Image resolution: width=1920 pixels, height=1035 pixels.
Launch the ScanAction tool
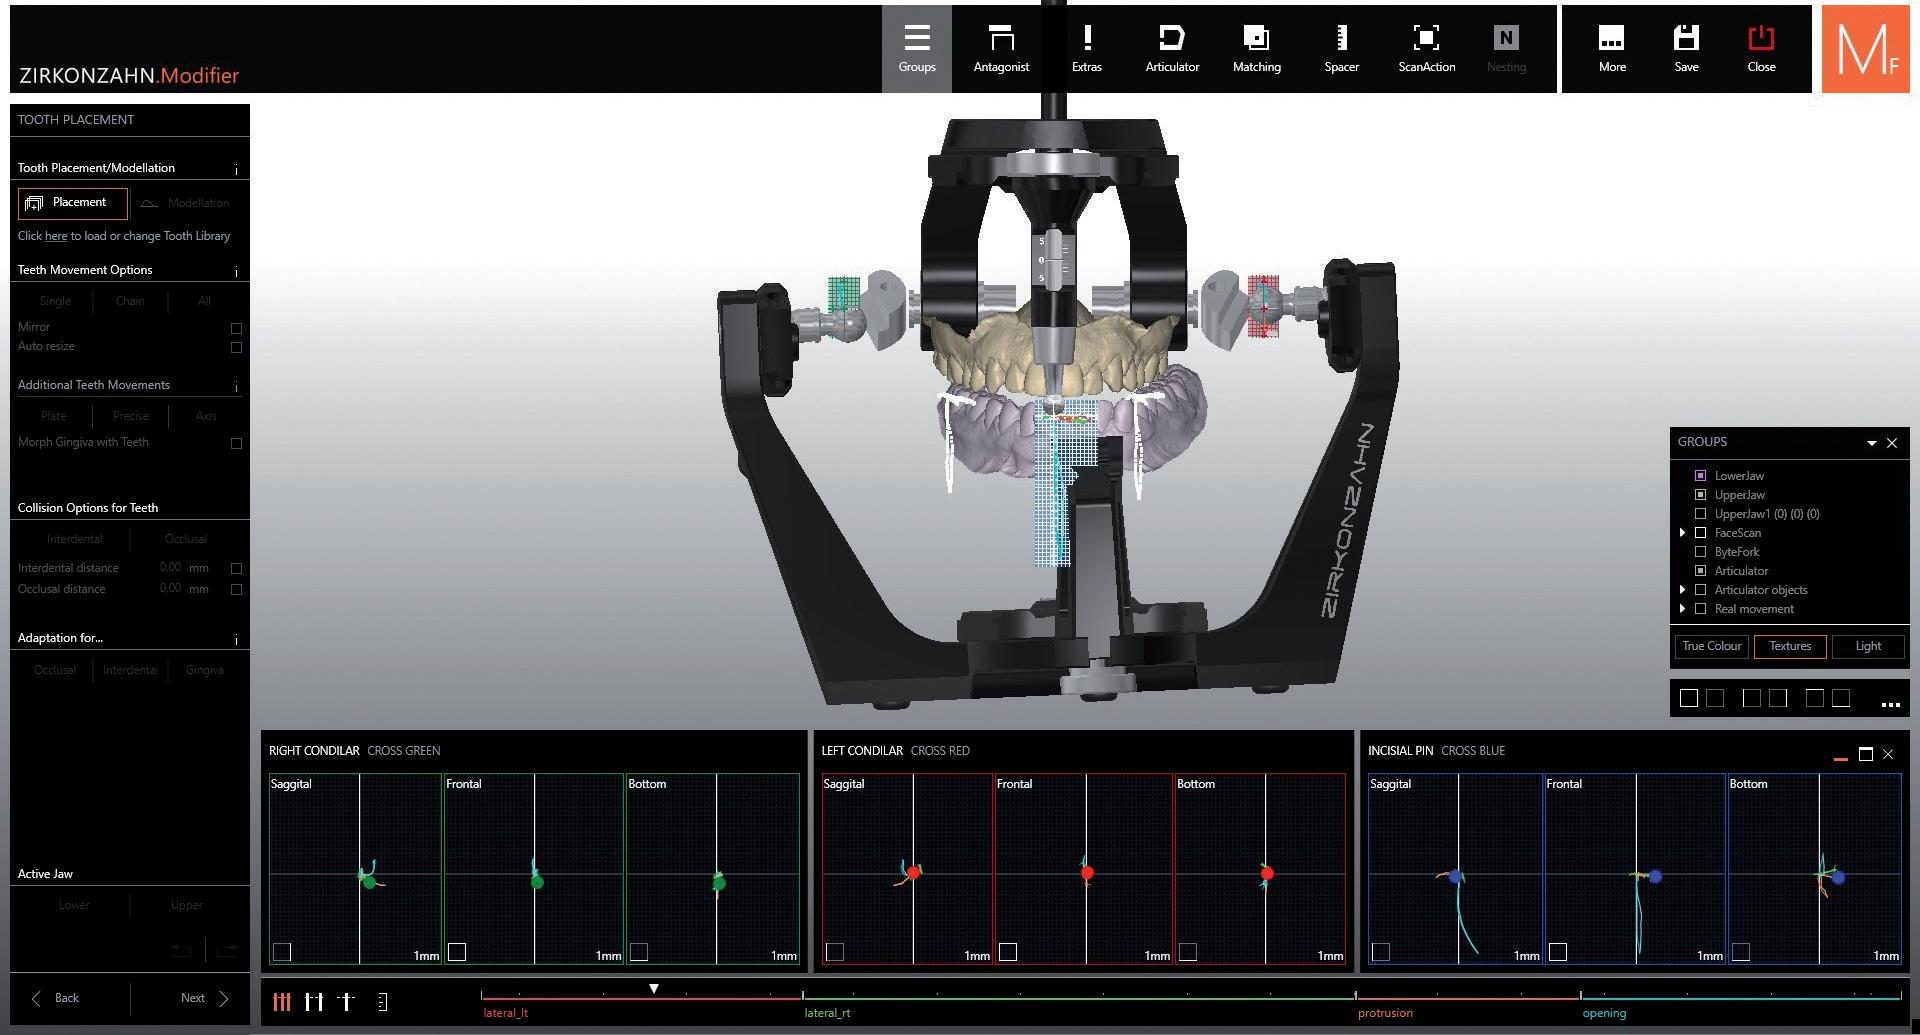point(1426,49)
